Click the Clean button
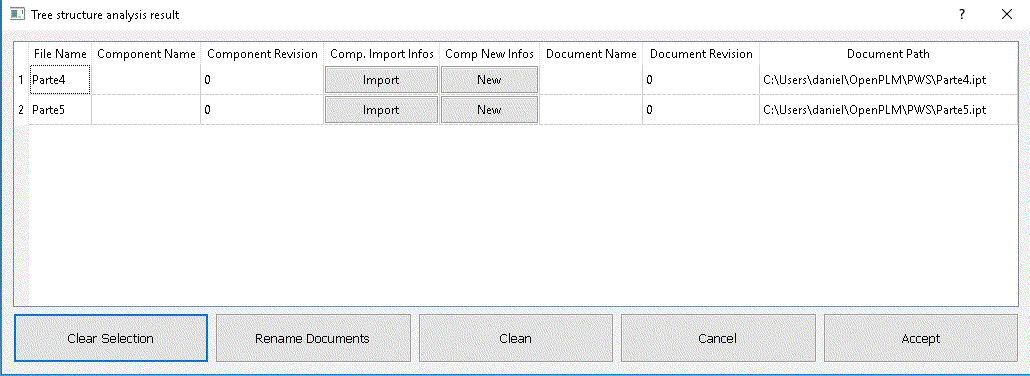 coord(516,338)
